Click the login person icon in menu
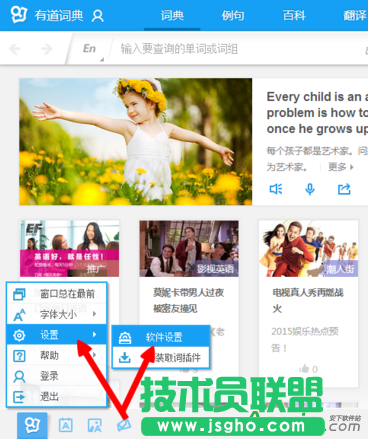Image resolution: width=368 pixels, height=442 pixels. pyautogui.click(x=19, y=376)
